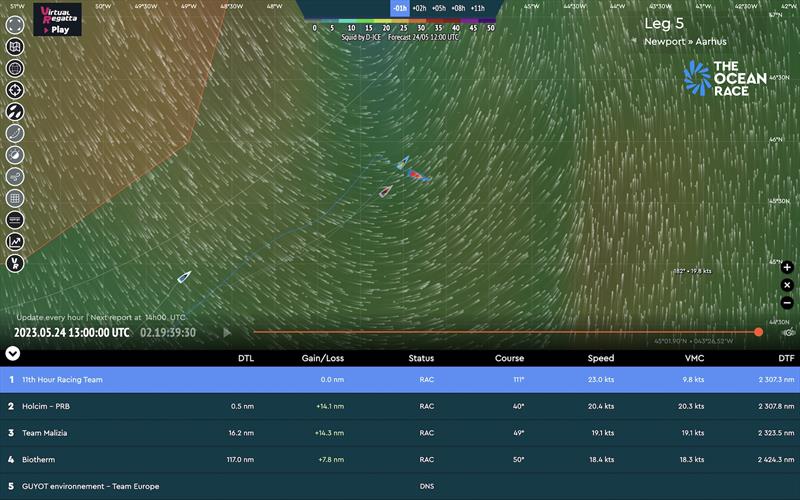Collapse leaderboard with chevron-down button
Image resolution: width=800 pixels, height=500 pixels.
coord(13,353)
